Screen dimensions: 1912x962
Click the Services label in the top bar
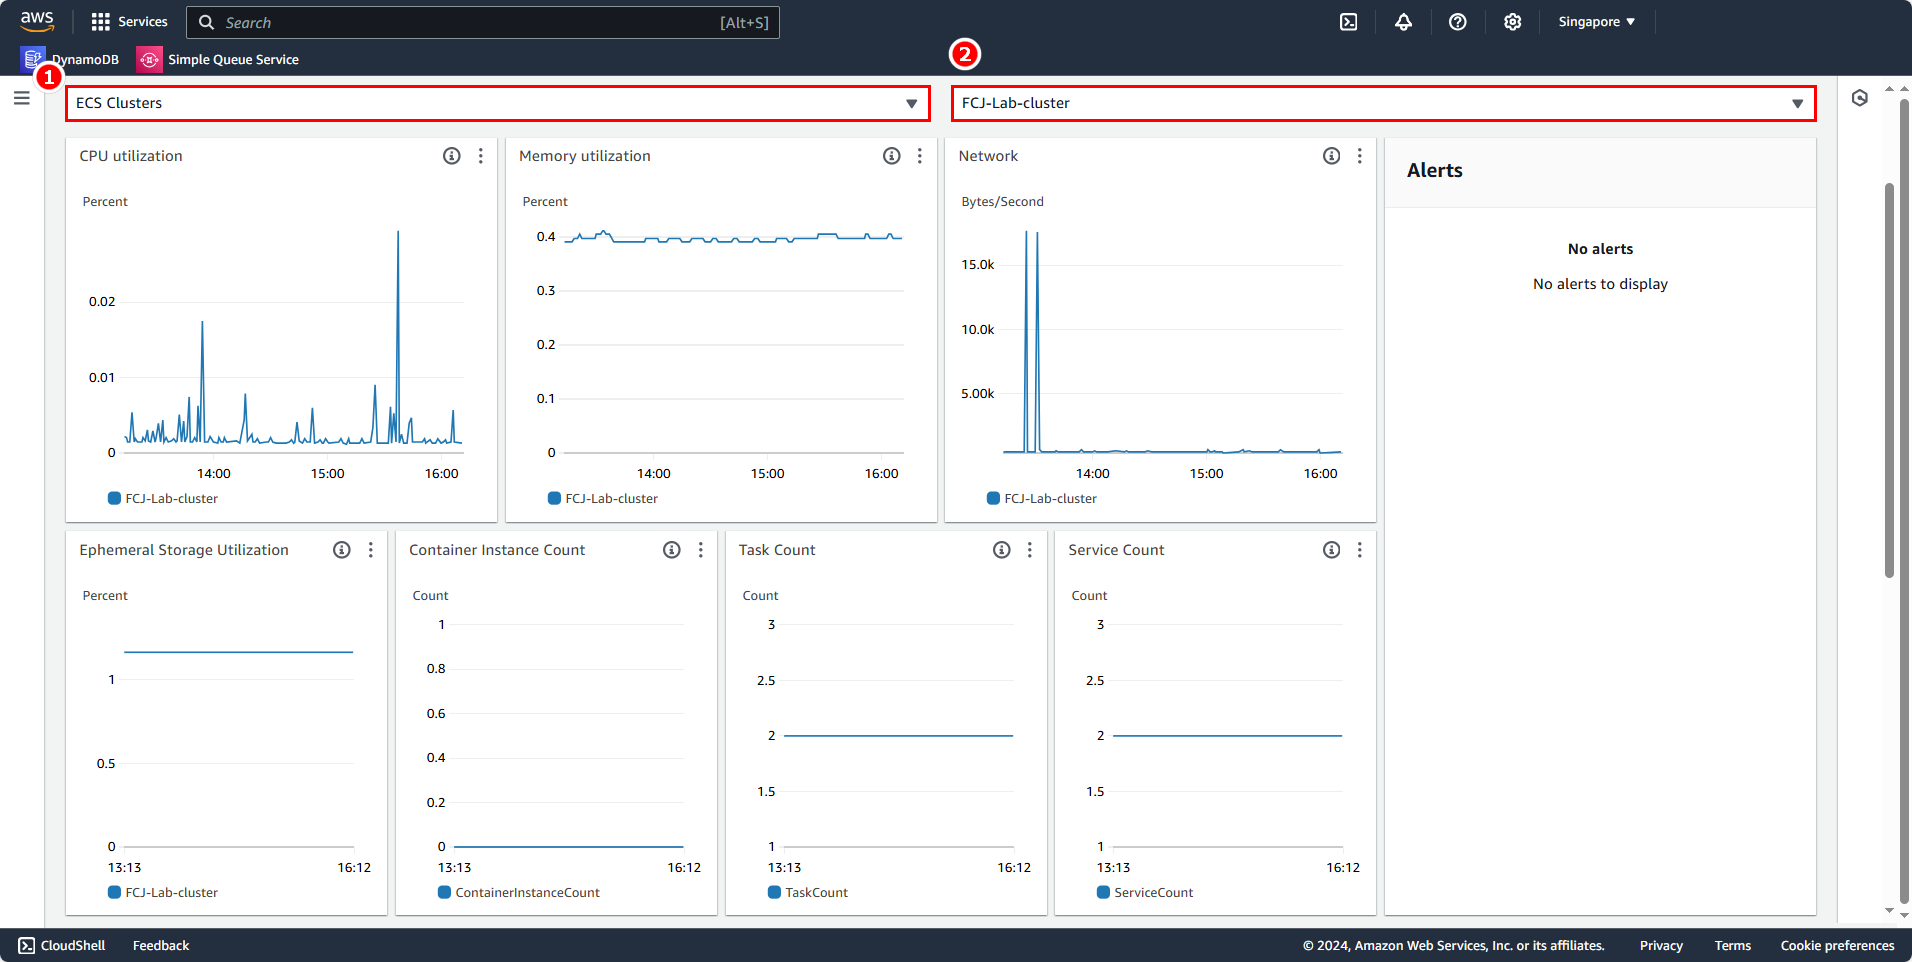tap(143, 21)
